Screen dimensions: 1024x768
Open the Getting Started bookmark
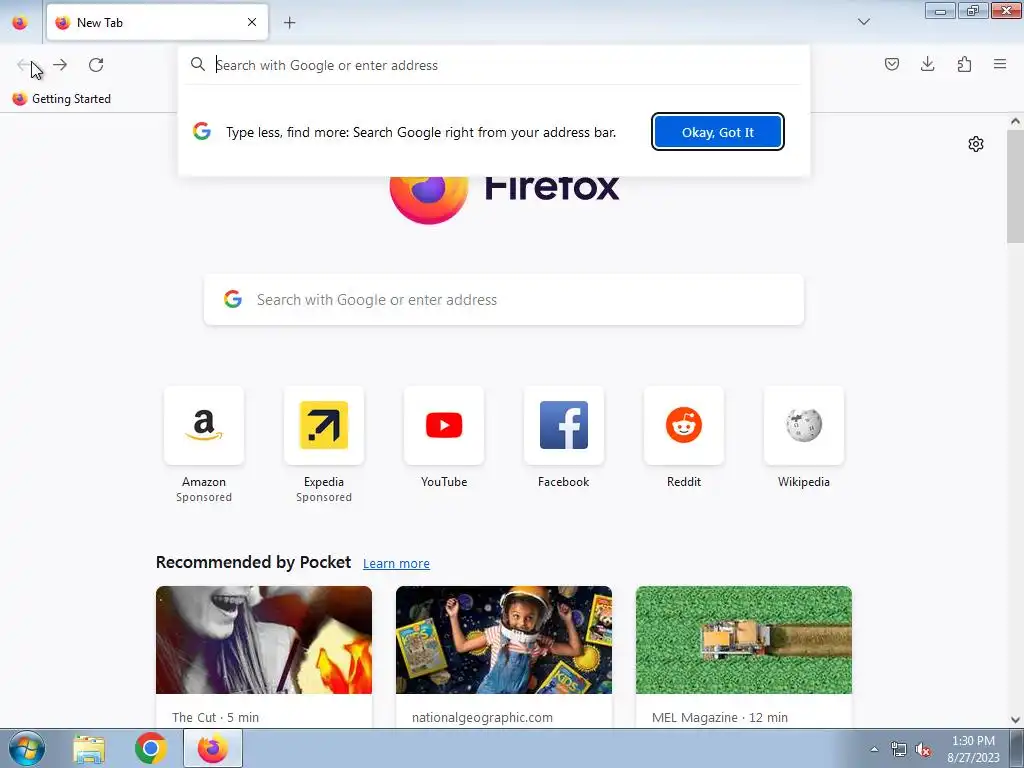coord(62,99)
